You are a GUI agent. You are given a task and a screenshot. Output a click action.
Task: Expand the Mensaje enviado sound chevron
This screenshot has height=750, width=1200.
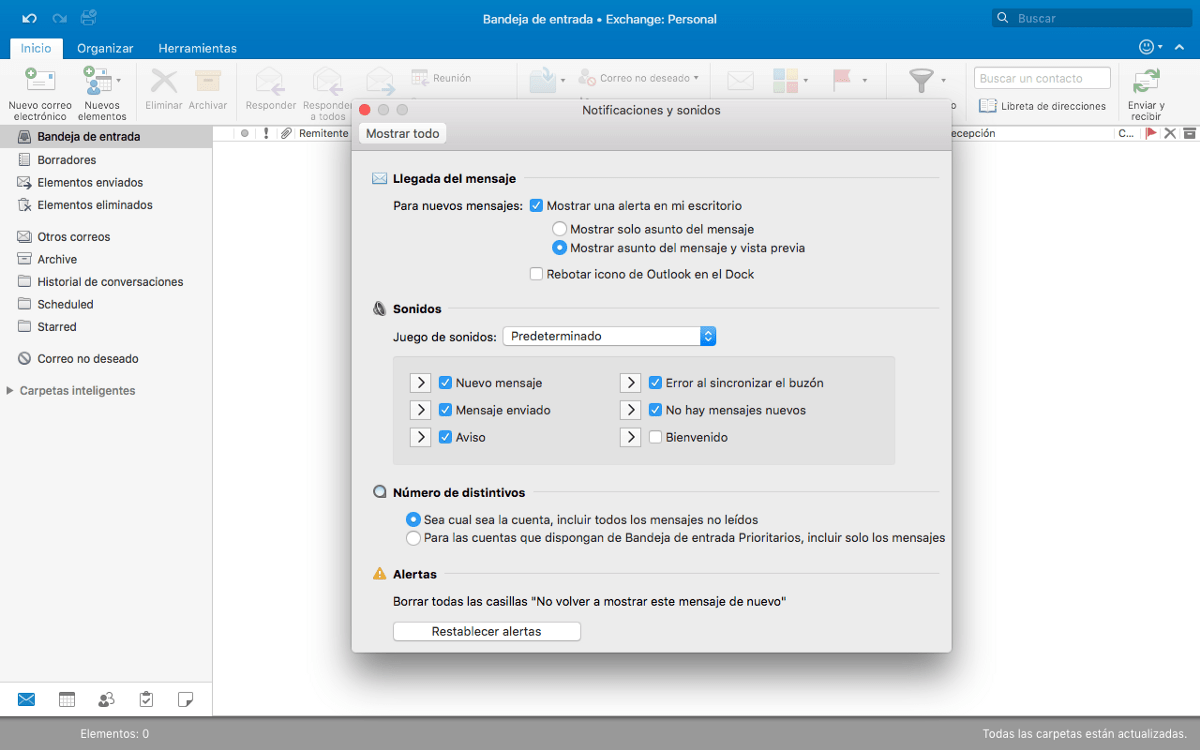(420, 410)
